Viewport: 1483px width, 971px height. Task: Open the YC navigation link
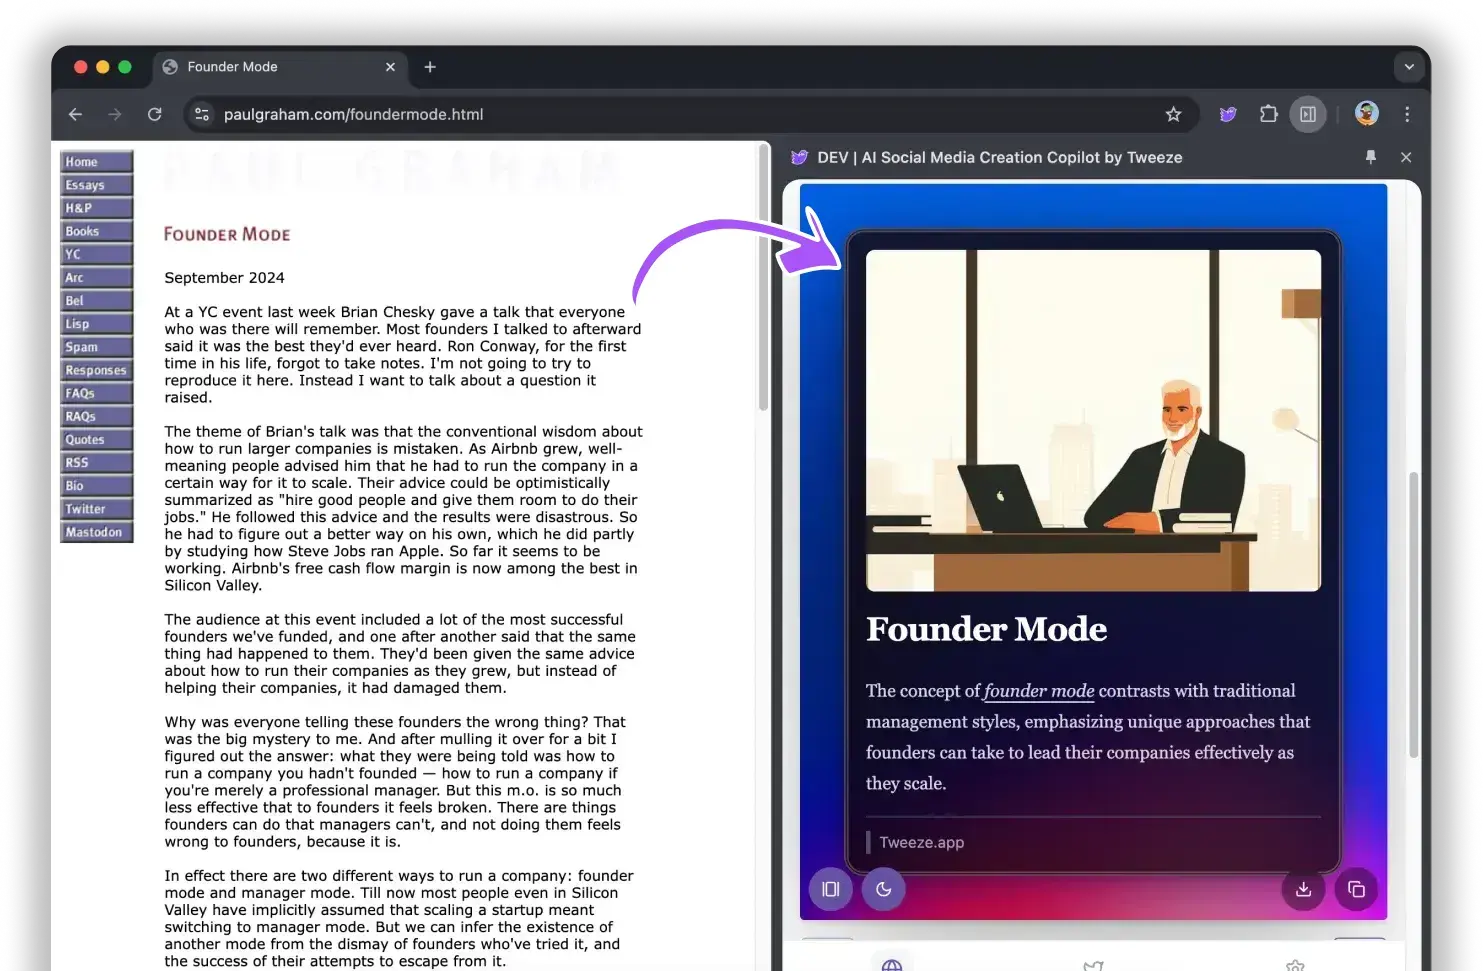coord(96,254)
